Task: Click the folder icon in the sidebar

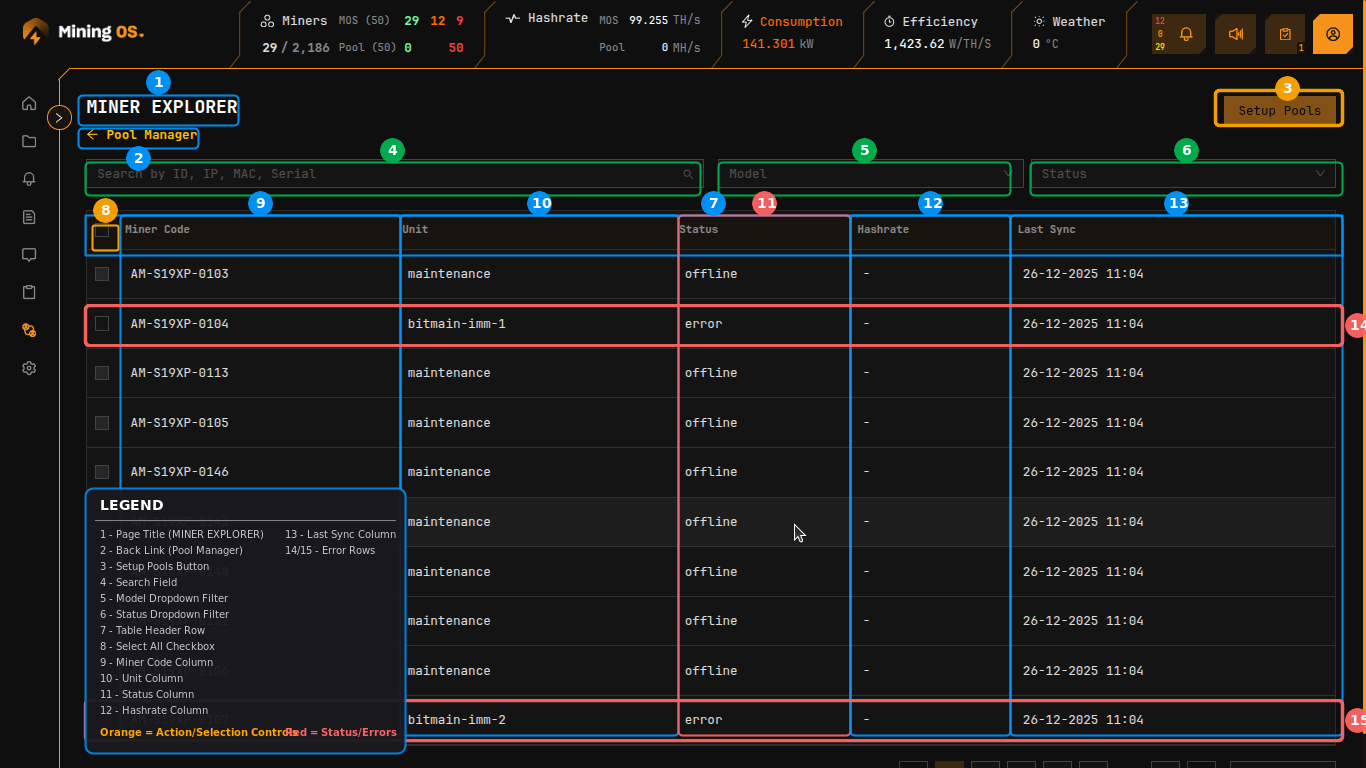Action: pyautogui.click(x=29, y=141)
